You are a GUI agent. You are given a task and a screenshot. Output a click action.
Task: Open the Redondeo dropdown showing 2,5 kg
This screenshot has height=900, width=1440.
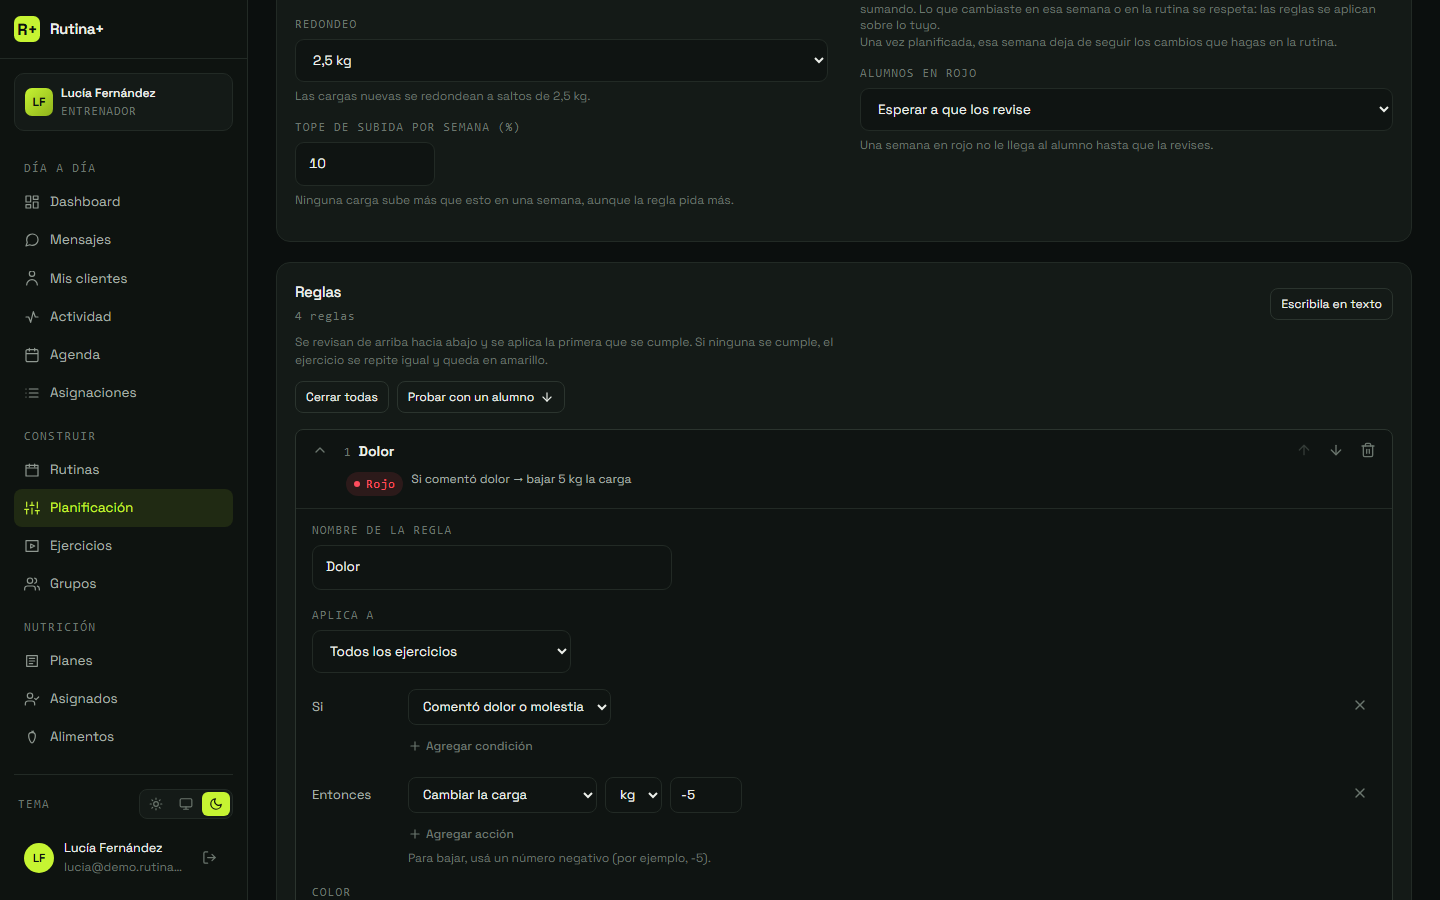561,60
